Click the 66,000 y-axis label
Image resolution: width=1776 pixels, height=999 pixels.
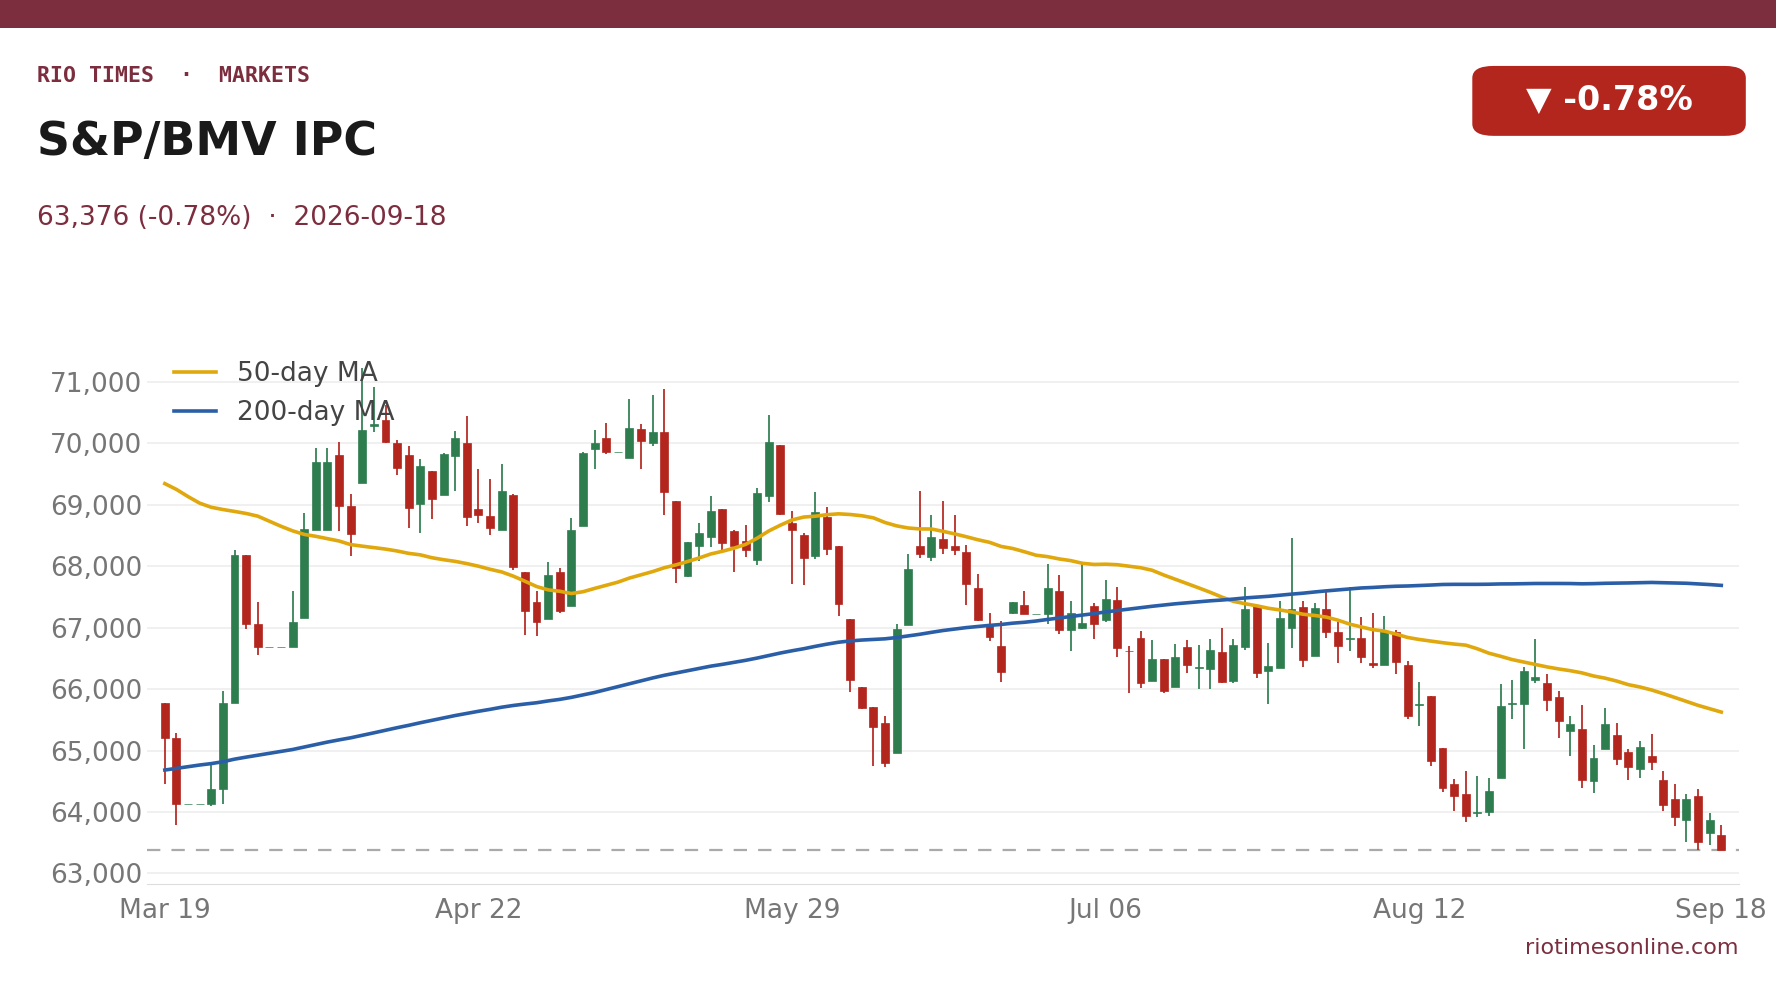tap(96, 690)
